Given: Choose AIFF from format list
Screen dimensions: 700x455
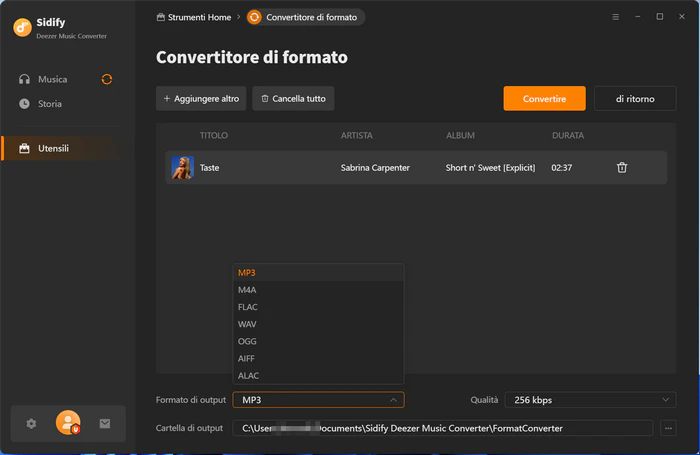Looking at the screenshot, I should click(x=318, y=359).
